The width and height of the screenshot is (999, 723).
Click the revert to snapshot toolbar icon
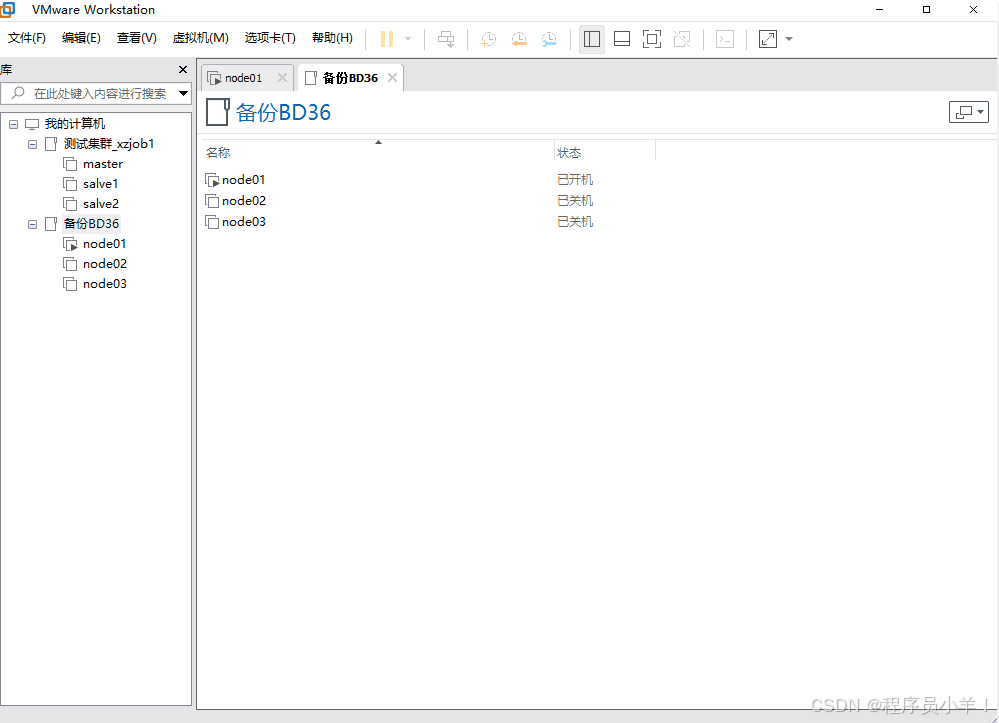click(x=519, y=39)
